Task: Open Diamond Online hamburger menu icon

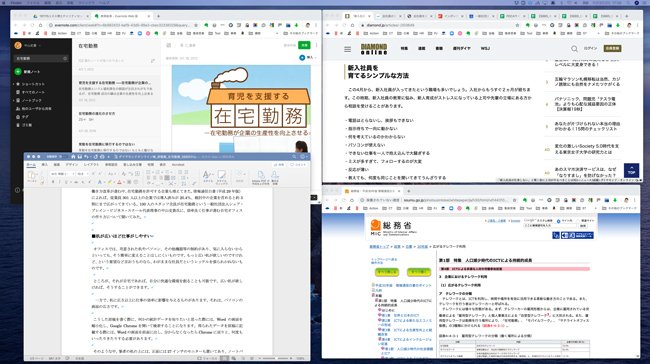Action: (x=347, y=49)
